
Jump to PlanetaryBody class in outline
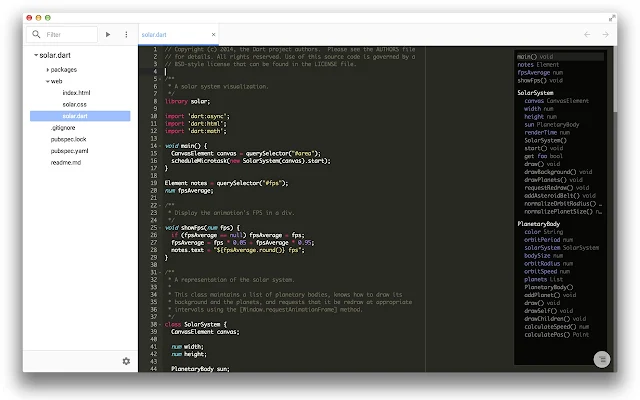coord(538,224)
